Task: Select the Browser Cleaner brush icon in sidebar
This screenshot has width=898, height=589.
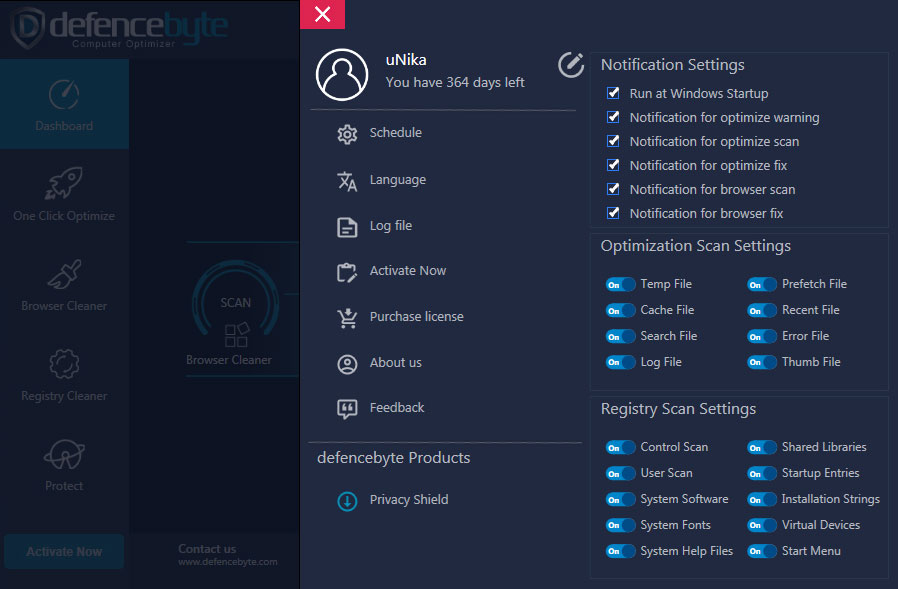Action: [64, 274]
